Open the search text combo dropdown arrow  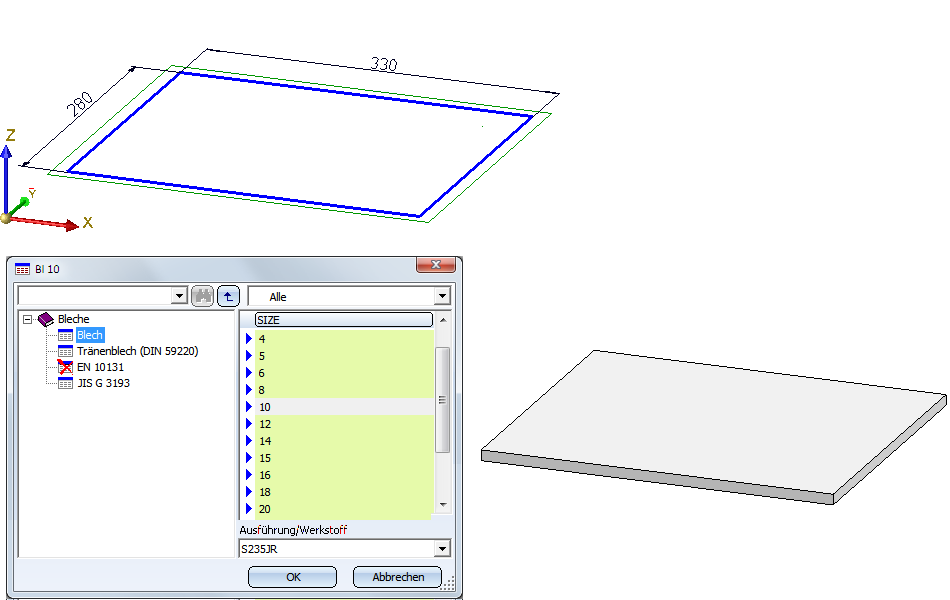click(179, 296)
